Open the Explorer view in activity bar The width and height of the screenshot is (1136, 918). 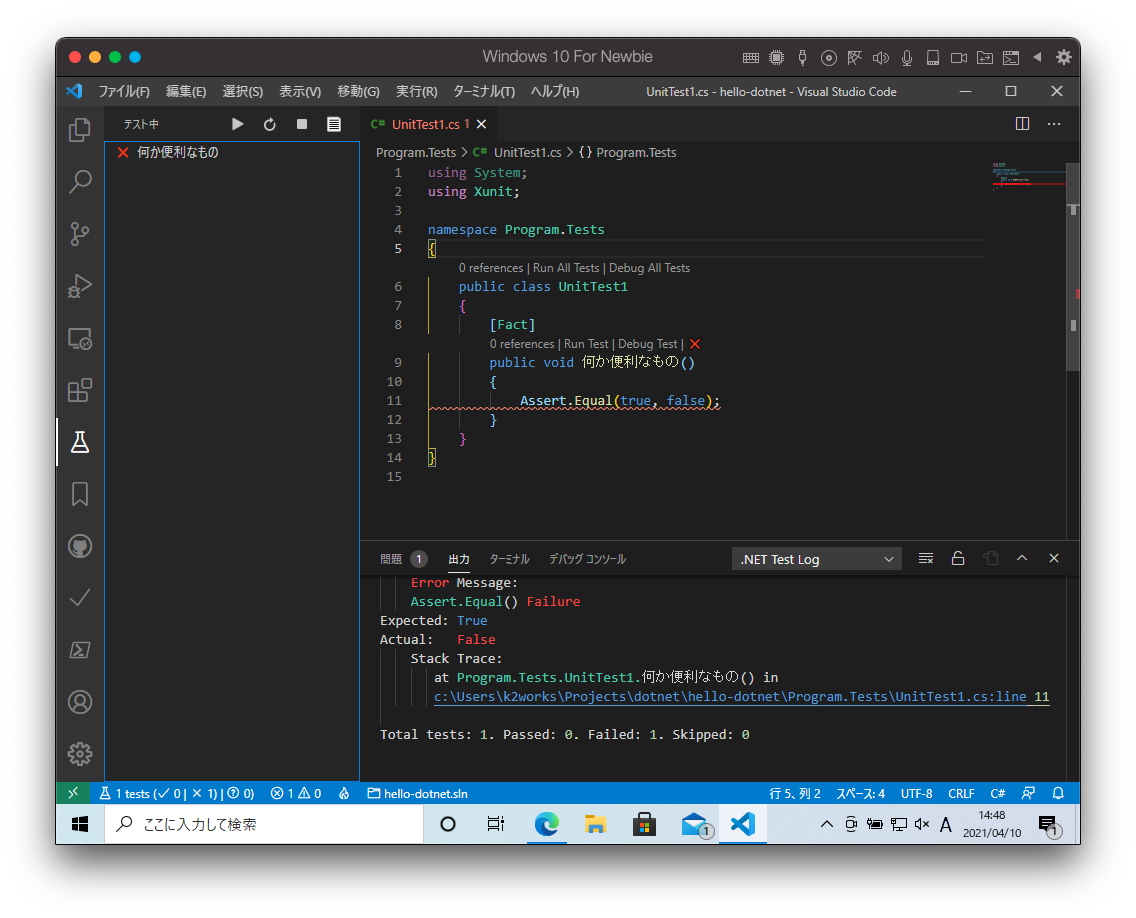tap(80, 130)
